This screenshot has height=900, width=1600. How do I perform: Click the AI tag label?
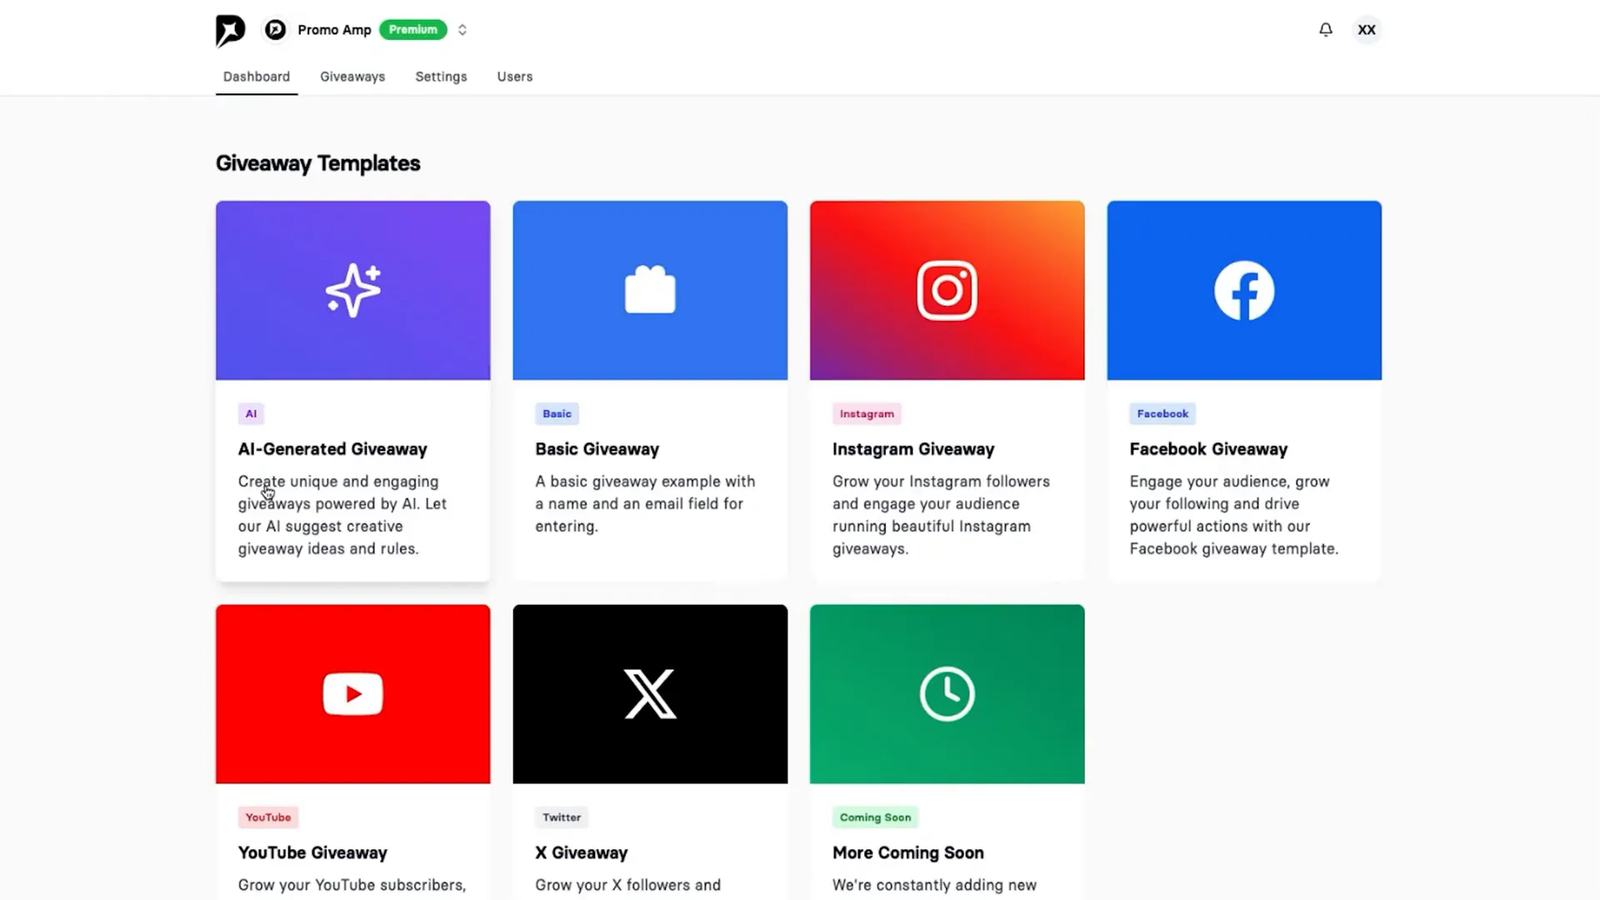point(251,414)
